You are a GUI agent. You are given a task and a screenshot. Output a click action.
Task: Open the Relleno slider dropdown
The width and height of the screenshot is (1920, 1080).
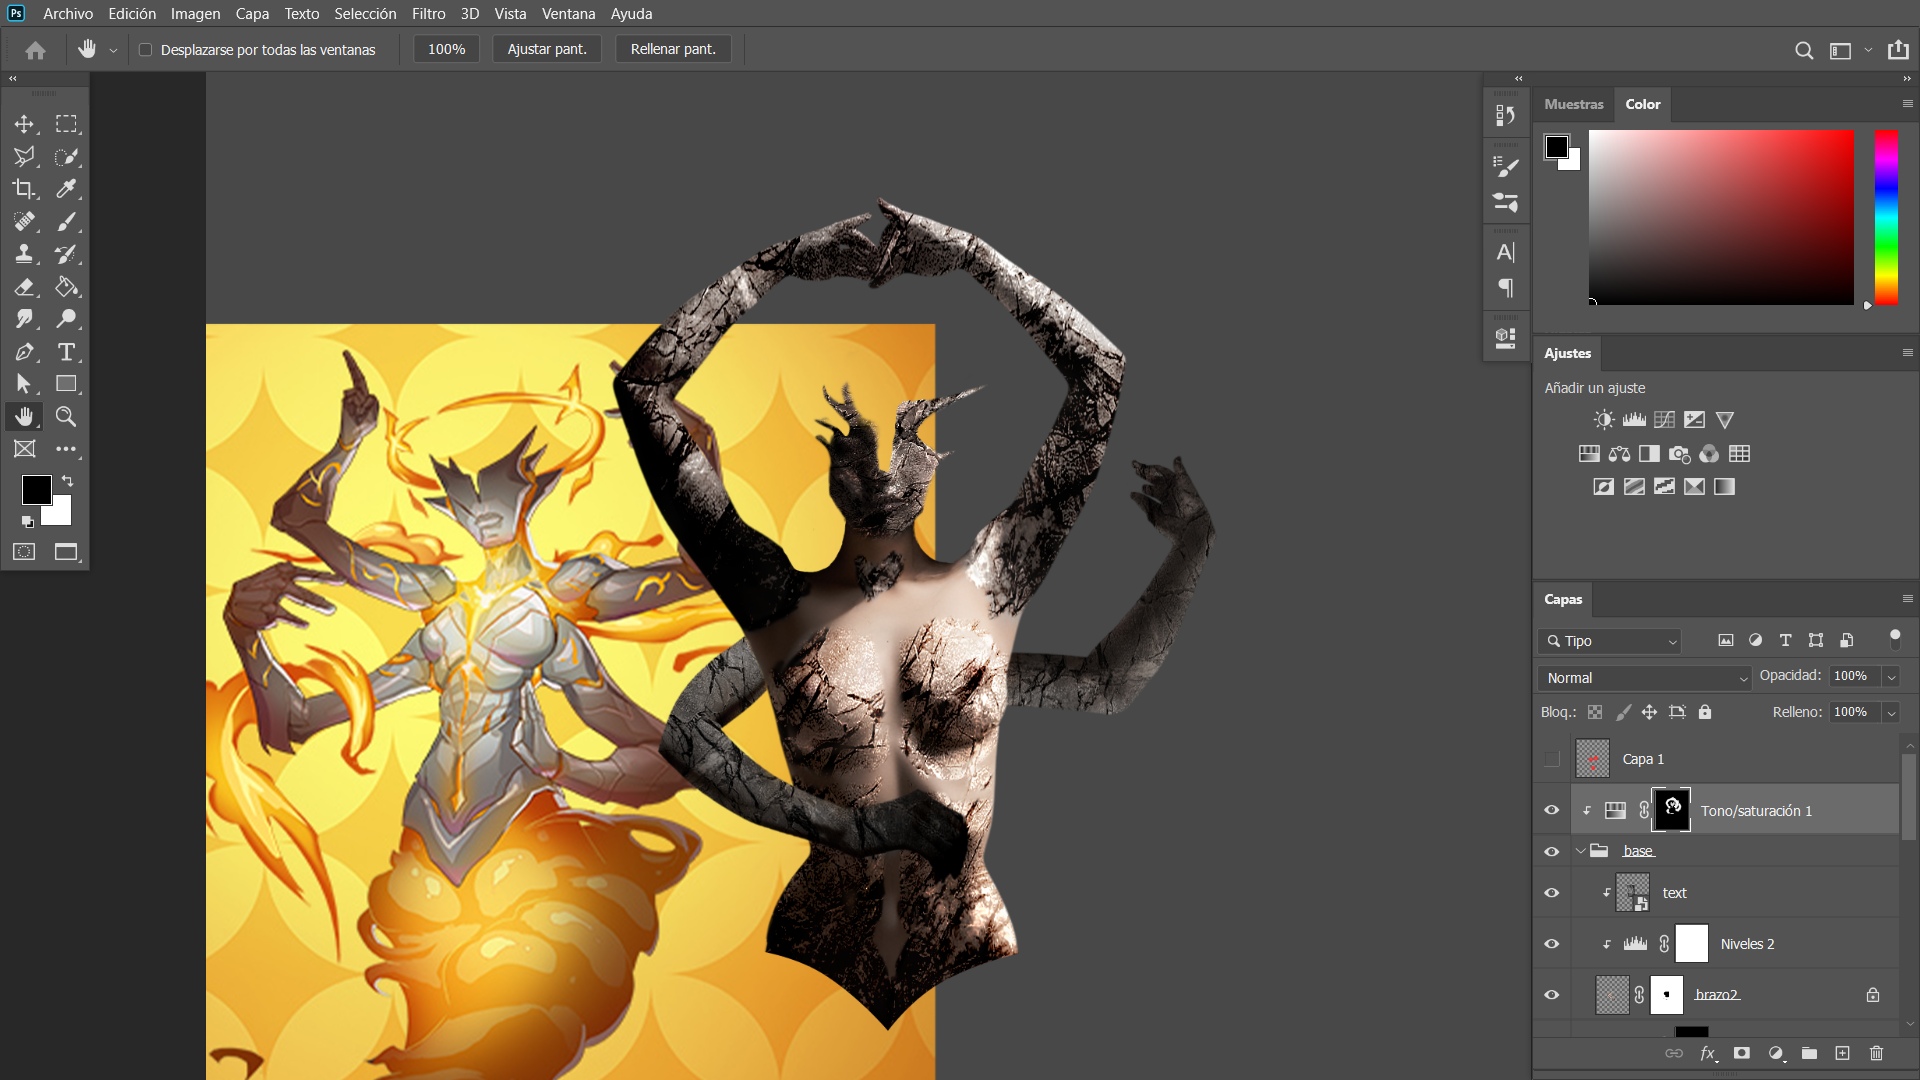coord(1891,713)
